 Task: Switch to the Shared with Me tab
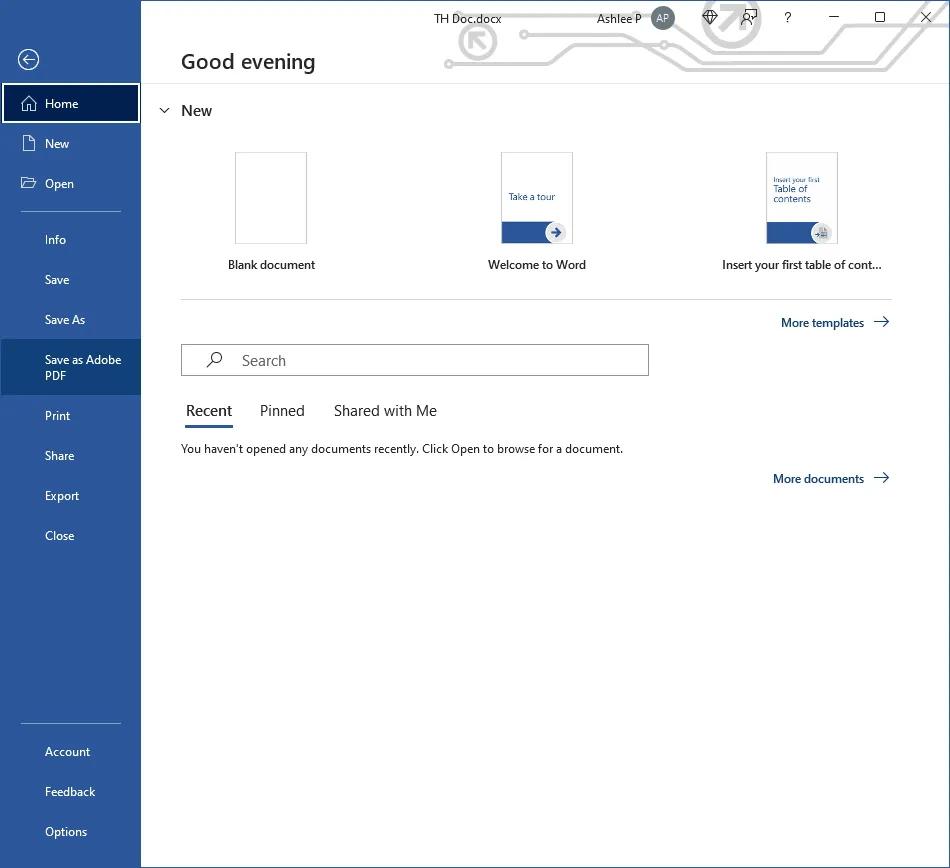point(385,411)
